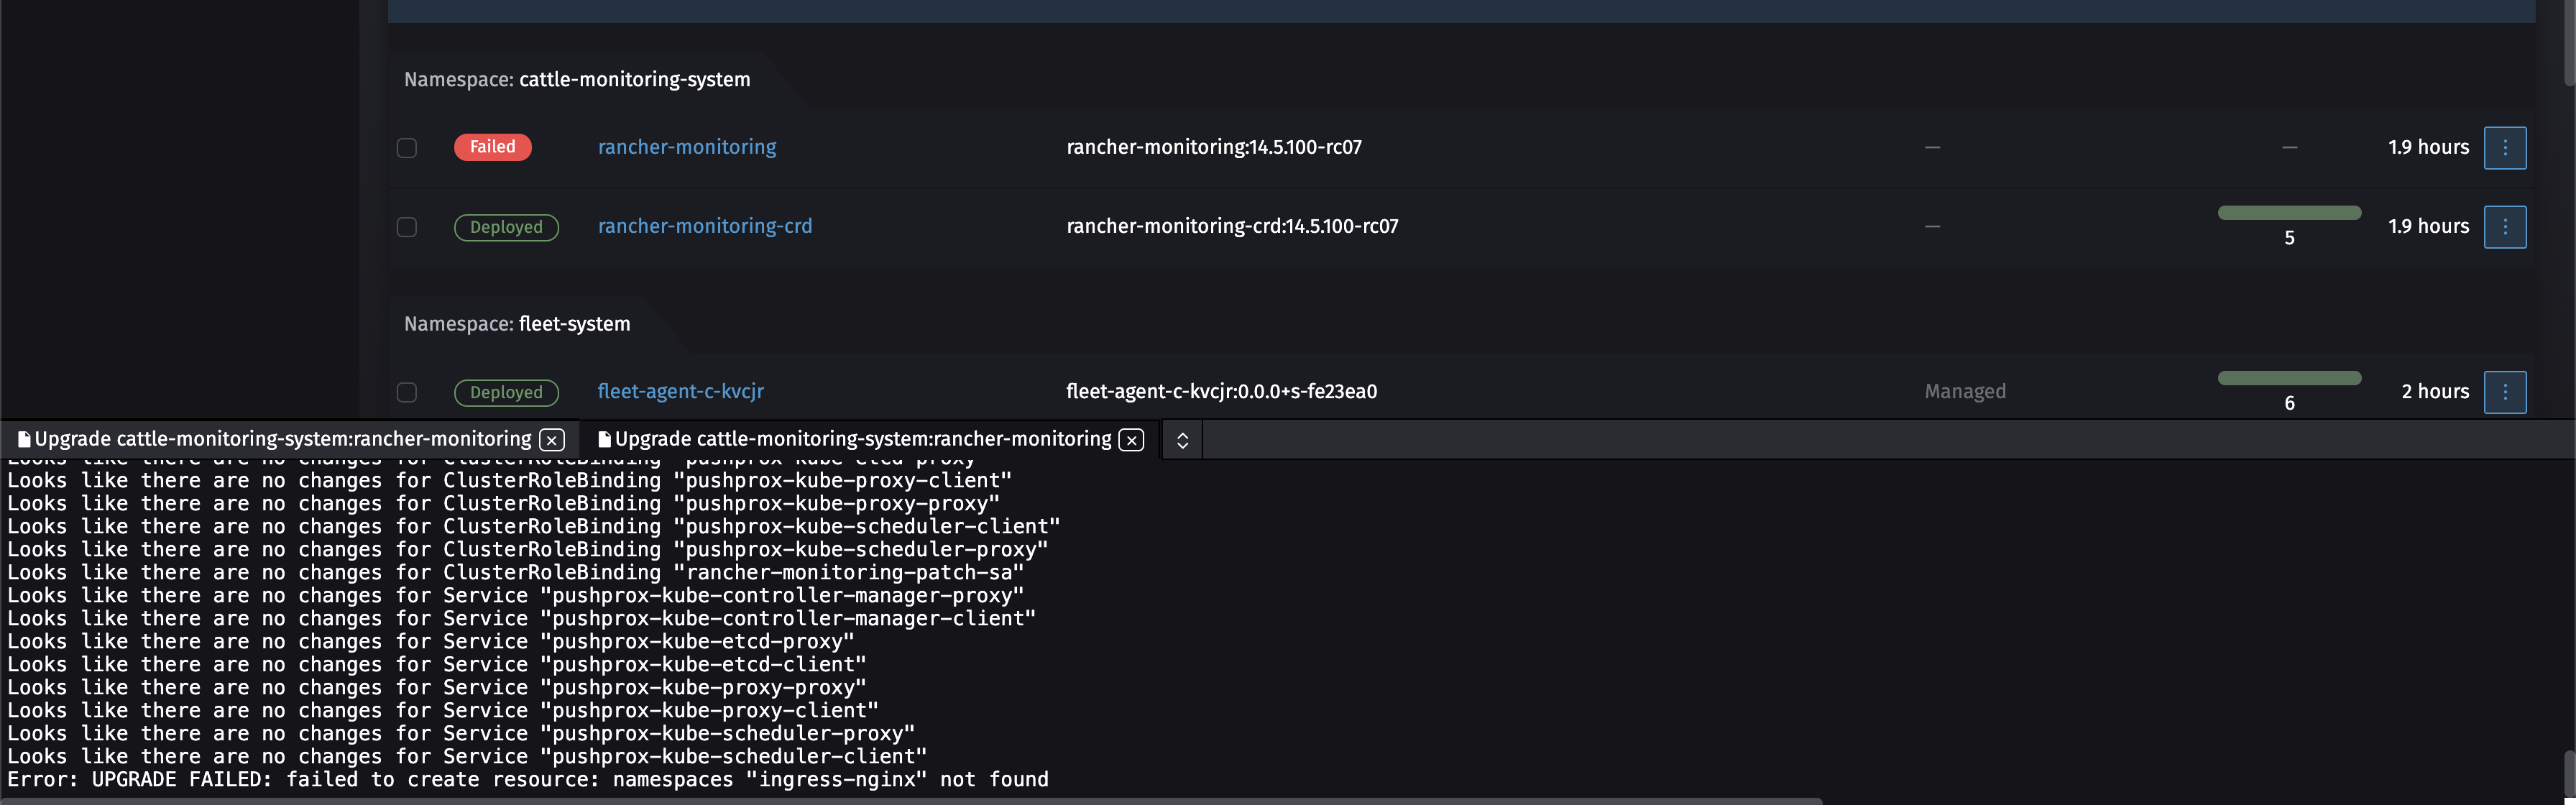Close the first rancher-monitoring upgrade tab
This screenshot has width=2576, height=805.
(551, 439)
